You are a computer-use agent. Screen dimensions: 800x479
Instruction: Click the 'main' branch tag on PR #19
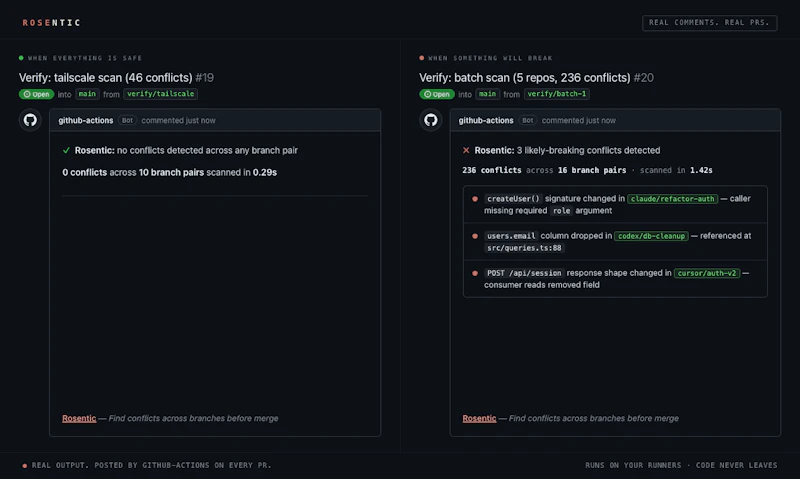point(87,94)
